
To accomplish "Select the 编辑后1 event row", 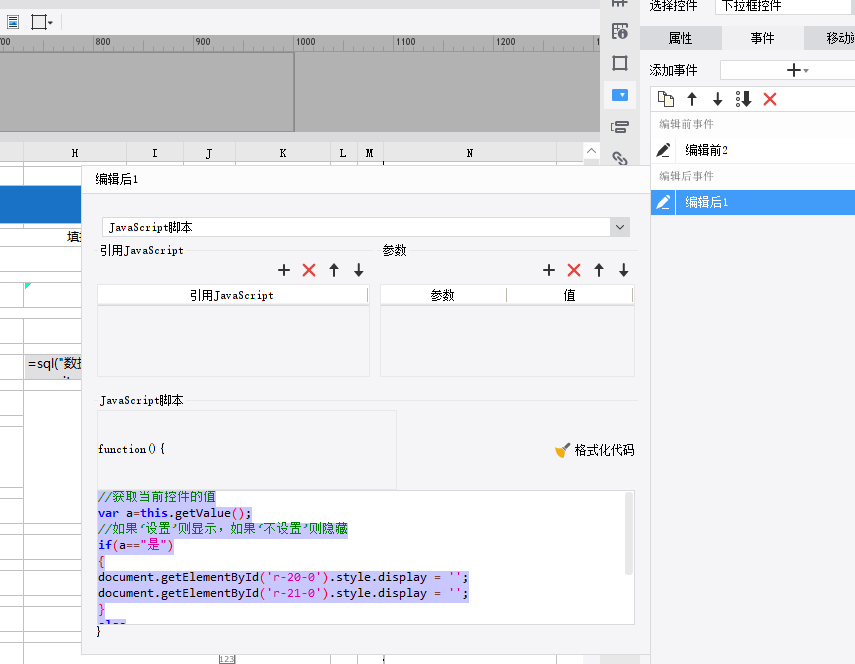I will point(752,202).
